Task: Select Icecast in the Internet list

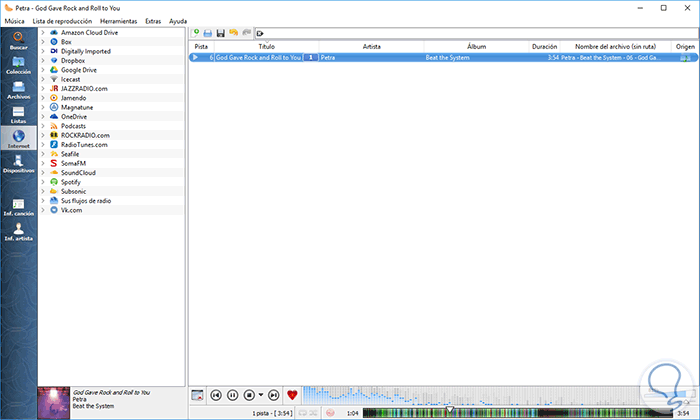Action: tap(71, 79)
